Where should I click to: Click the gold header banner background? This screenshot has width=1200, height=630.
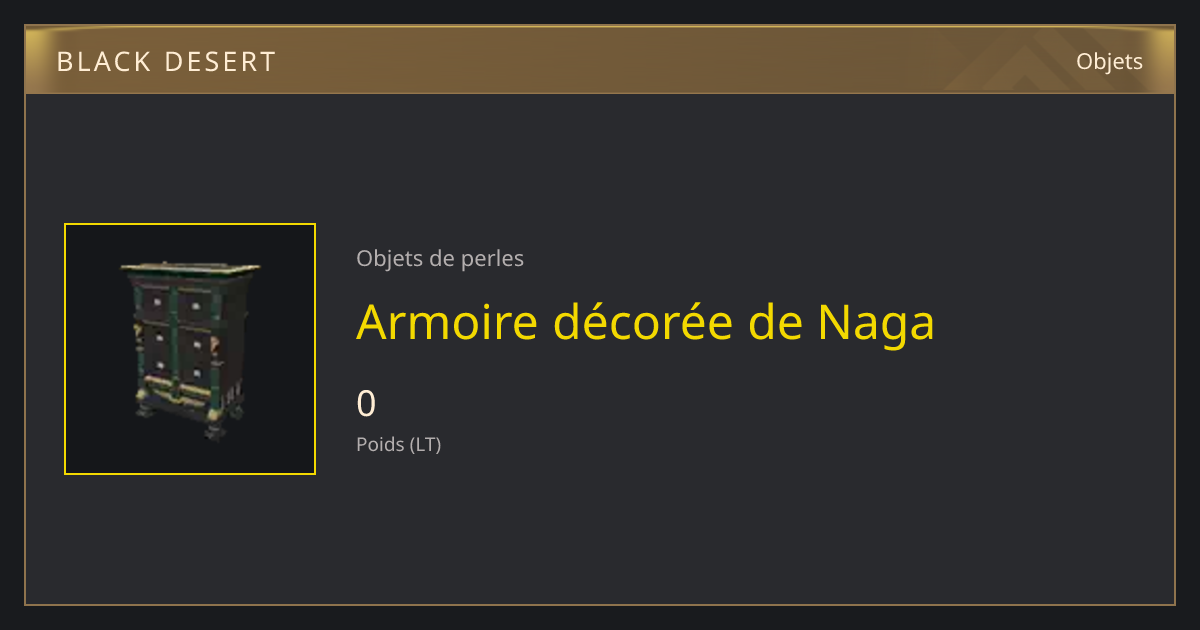600,61
